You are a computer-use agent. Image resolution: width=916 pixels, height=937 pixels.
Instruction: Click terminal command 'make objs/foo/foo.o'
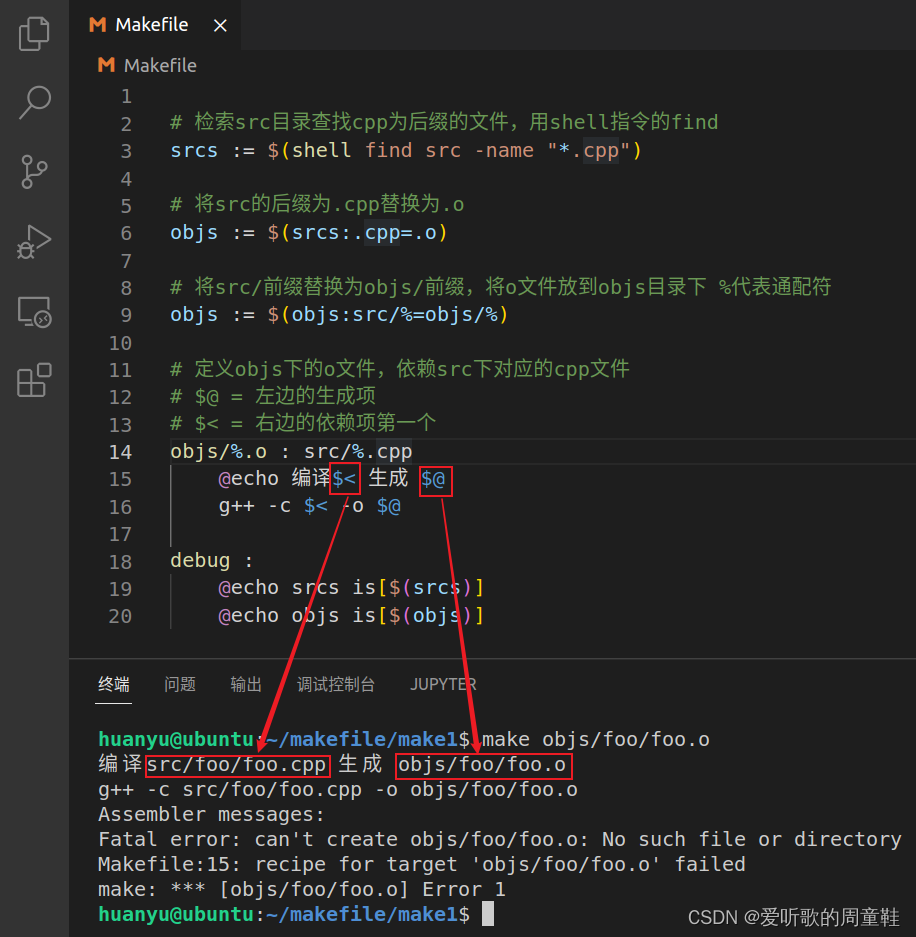point(596,740)
